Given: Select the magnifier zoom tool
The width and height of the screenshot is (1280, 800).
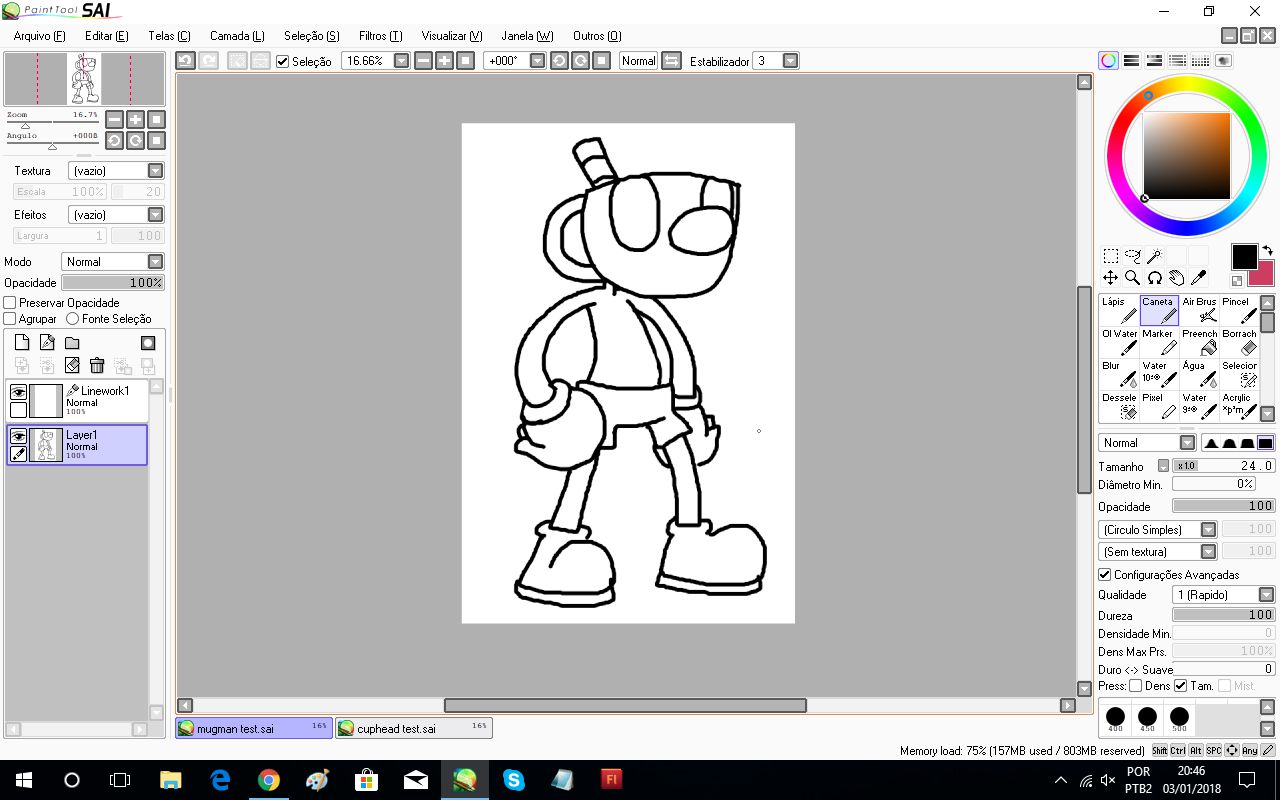Looking at the screenshot, I should coord(1132,278).
